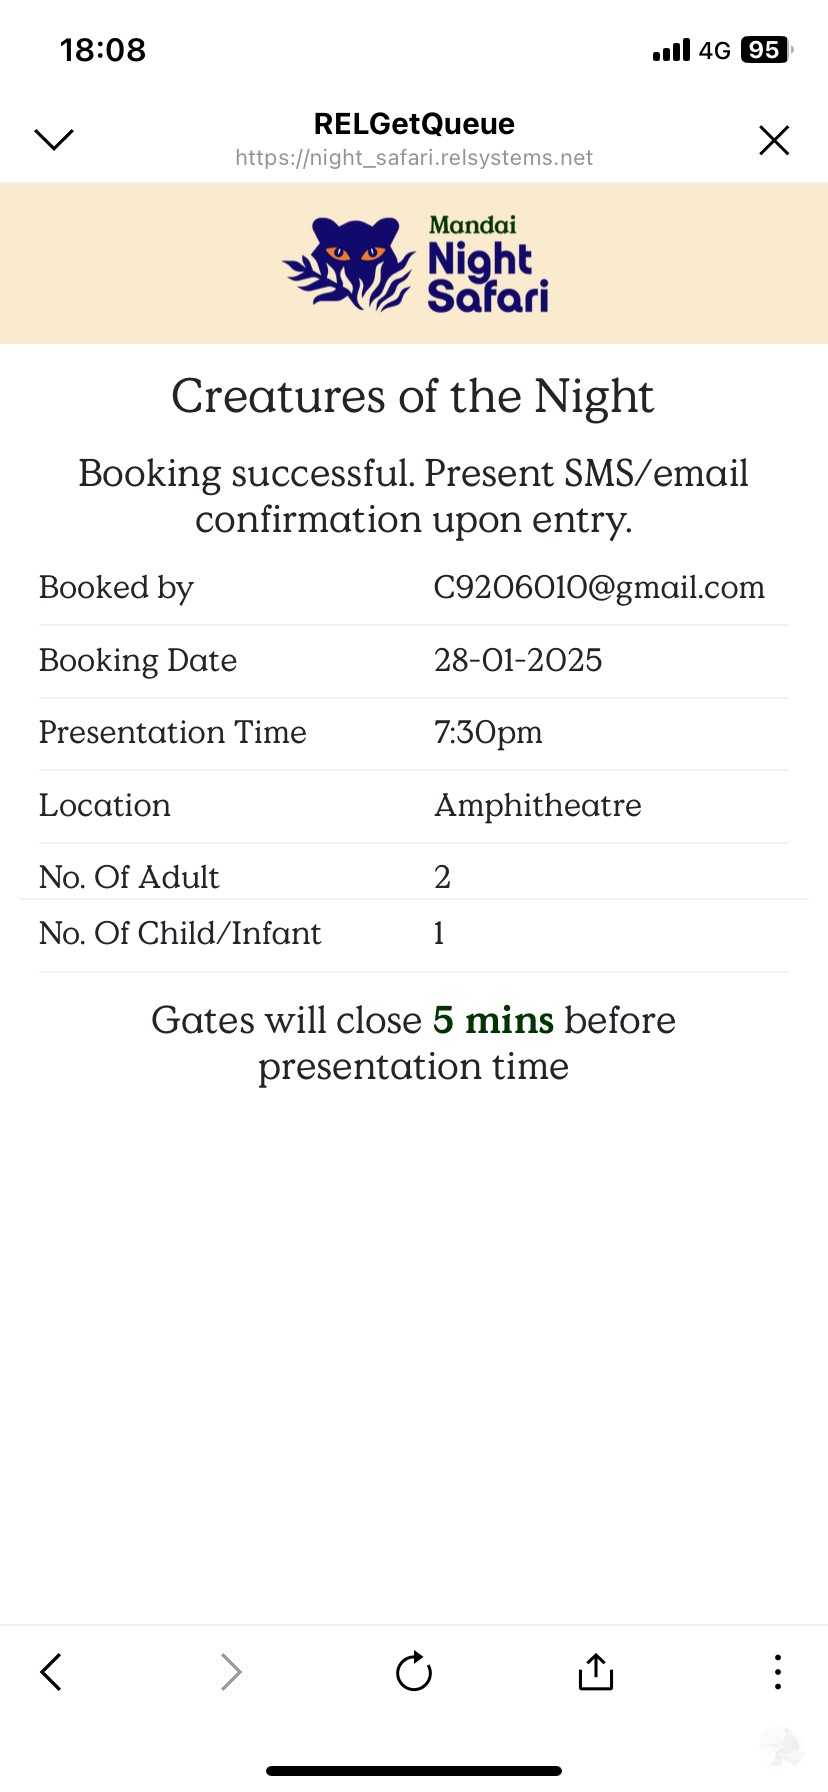
Task: Open the share sheet icon
Action: click(596, 1671)
